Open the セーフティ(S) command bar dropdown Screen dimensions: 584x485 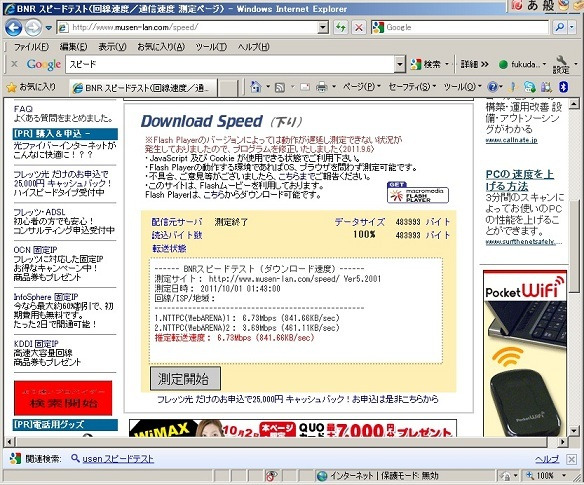(412, 87)
